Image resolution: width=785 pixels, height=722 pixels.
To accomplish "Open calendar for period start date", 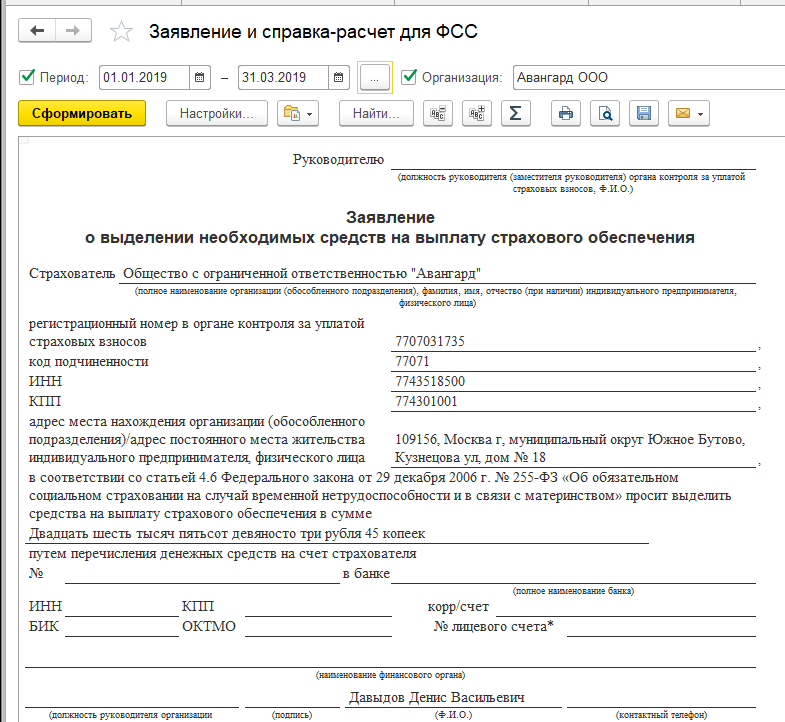I will point(201,77).
